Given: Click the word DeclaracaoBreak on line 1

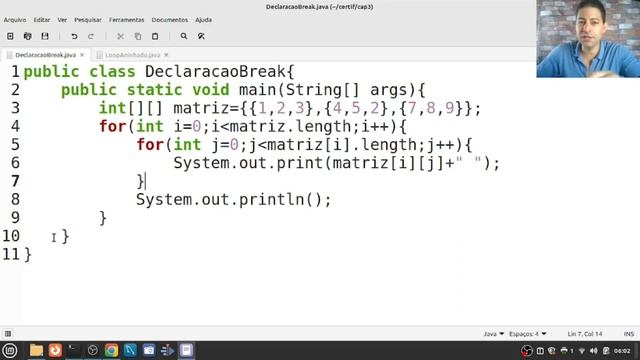Looking at the screenshot, I should [215, 71].
